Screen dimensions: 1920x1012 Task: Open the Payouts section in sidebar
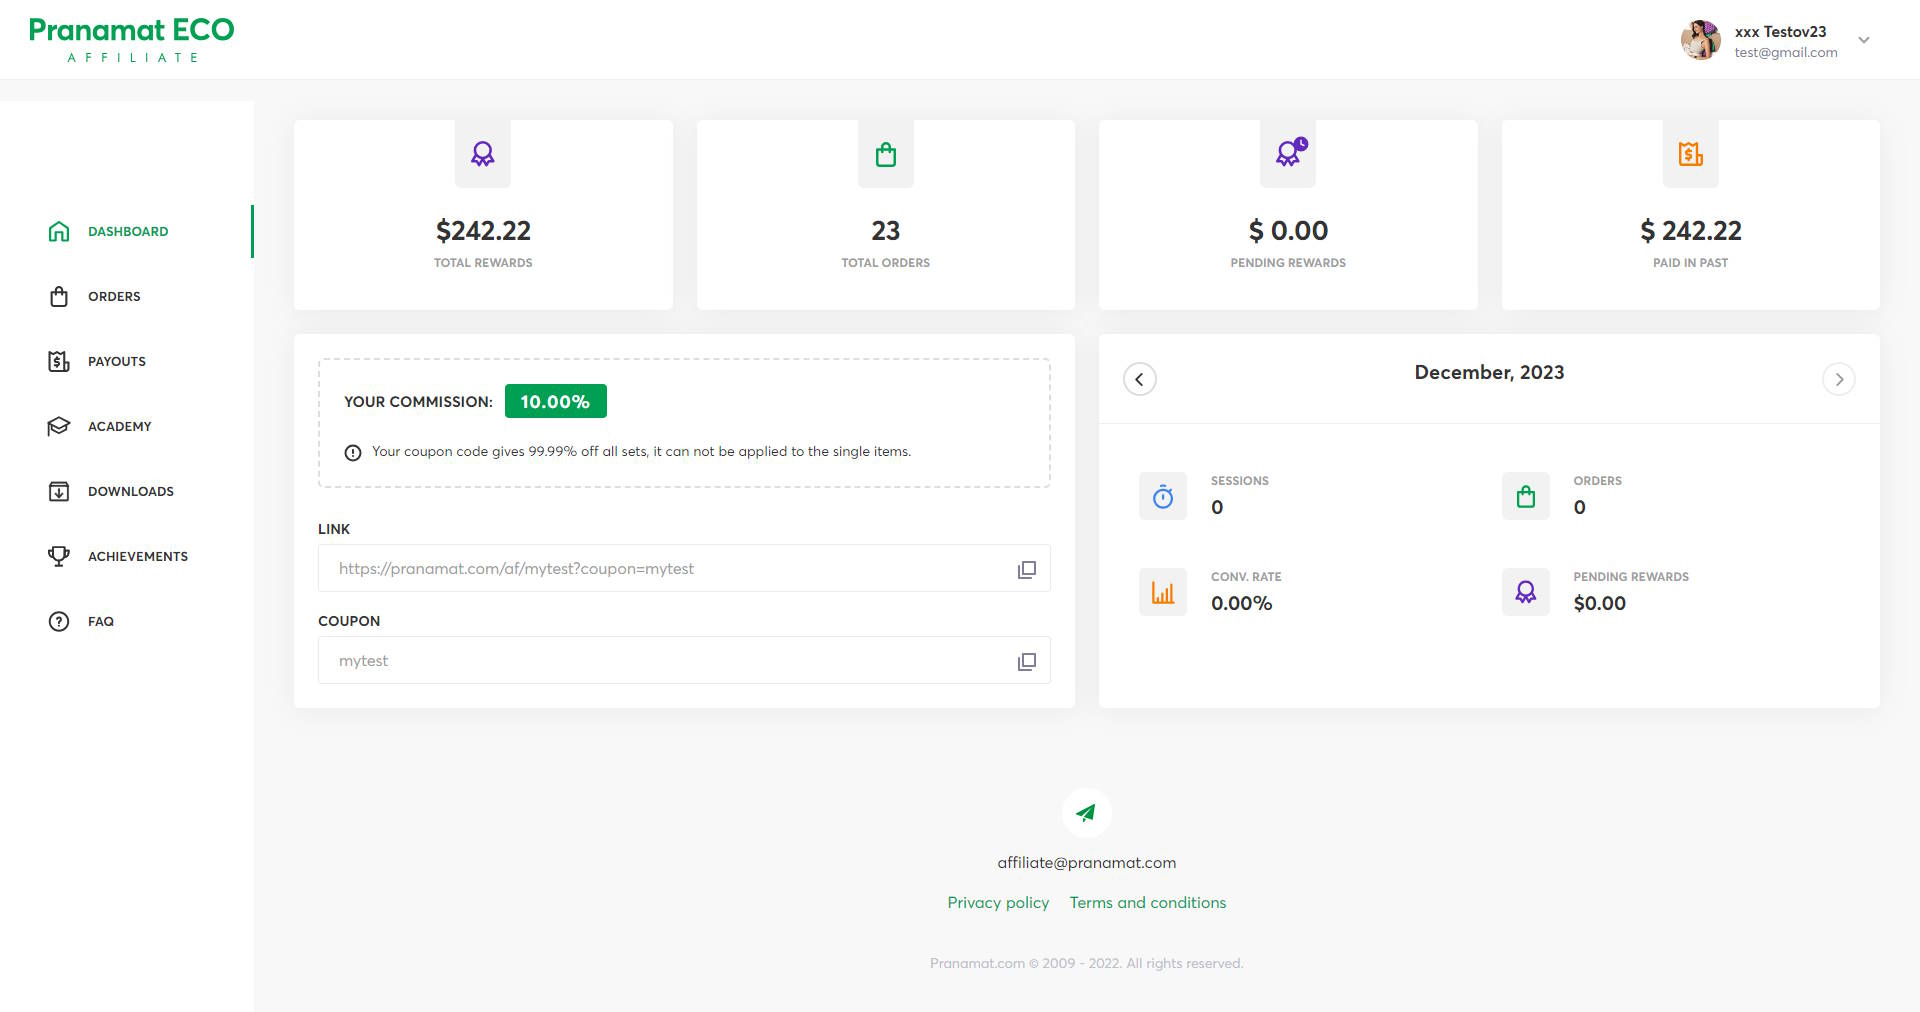click(116, 362)
